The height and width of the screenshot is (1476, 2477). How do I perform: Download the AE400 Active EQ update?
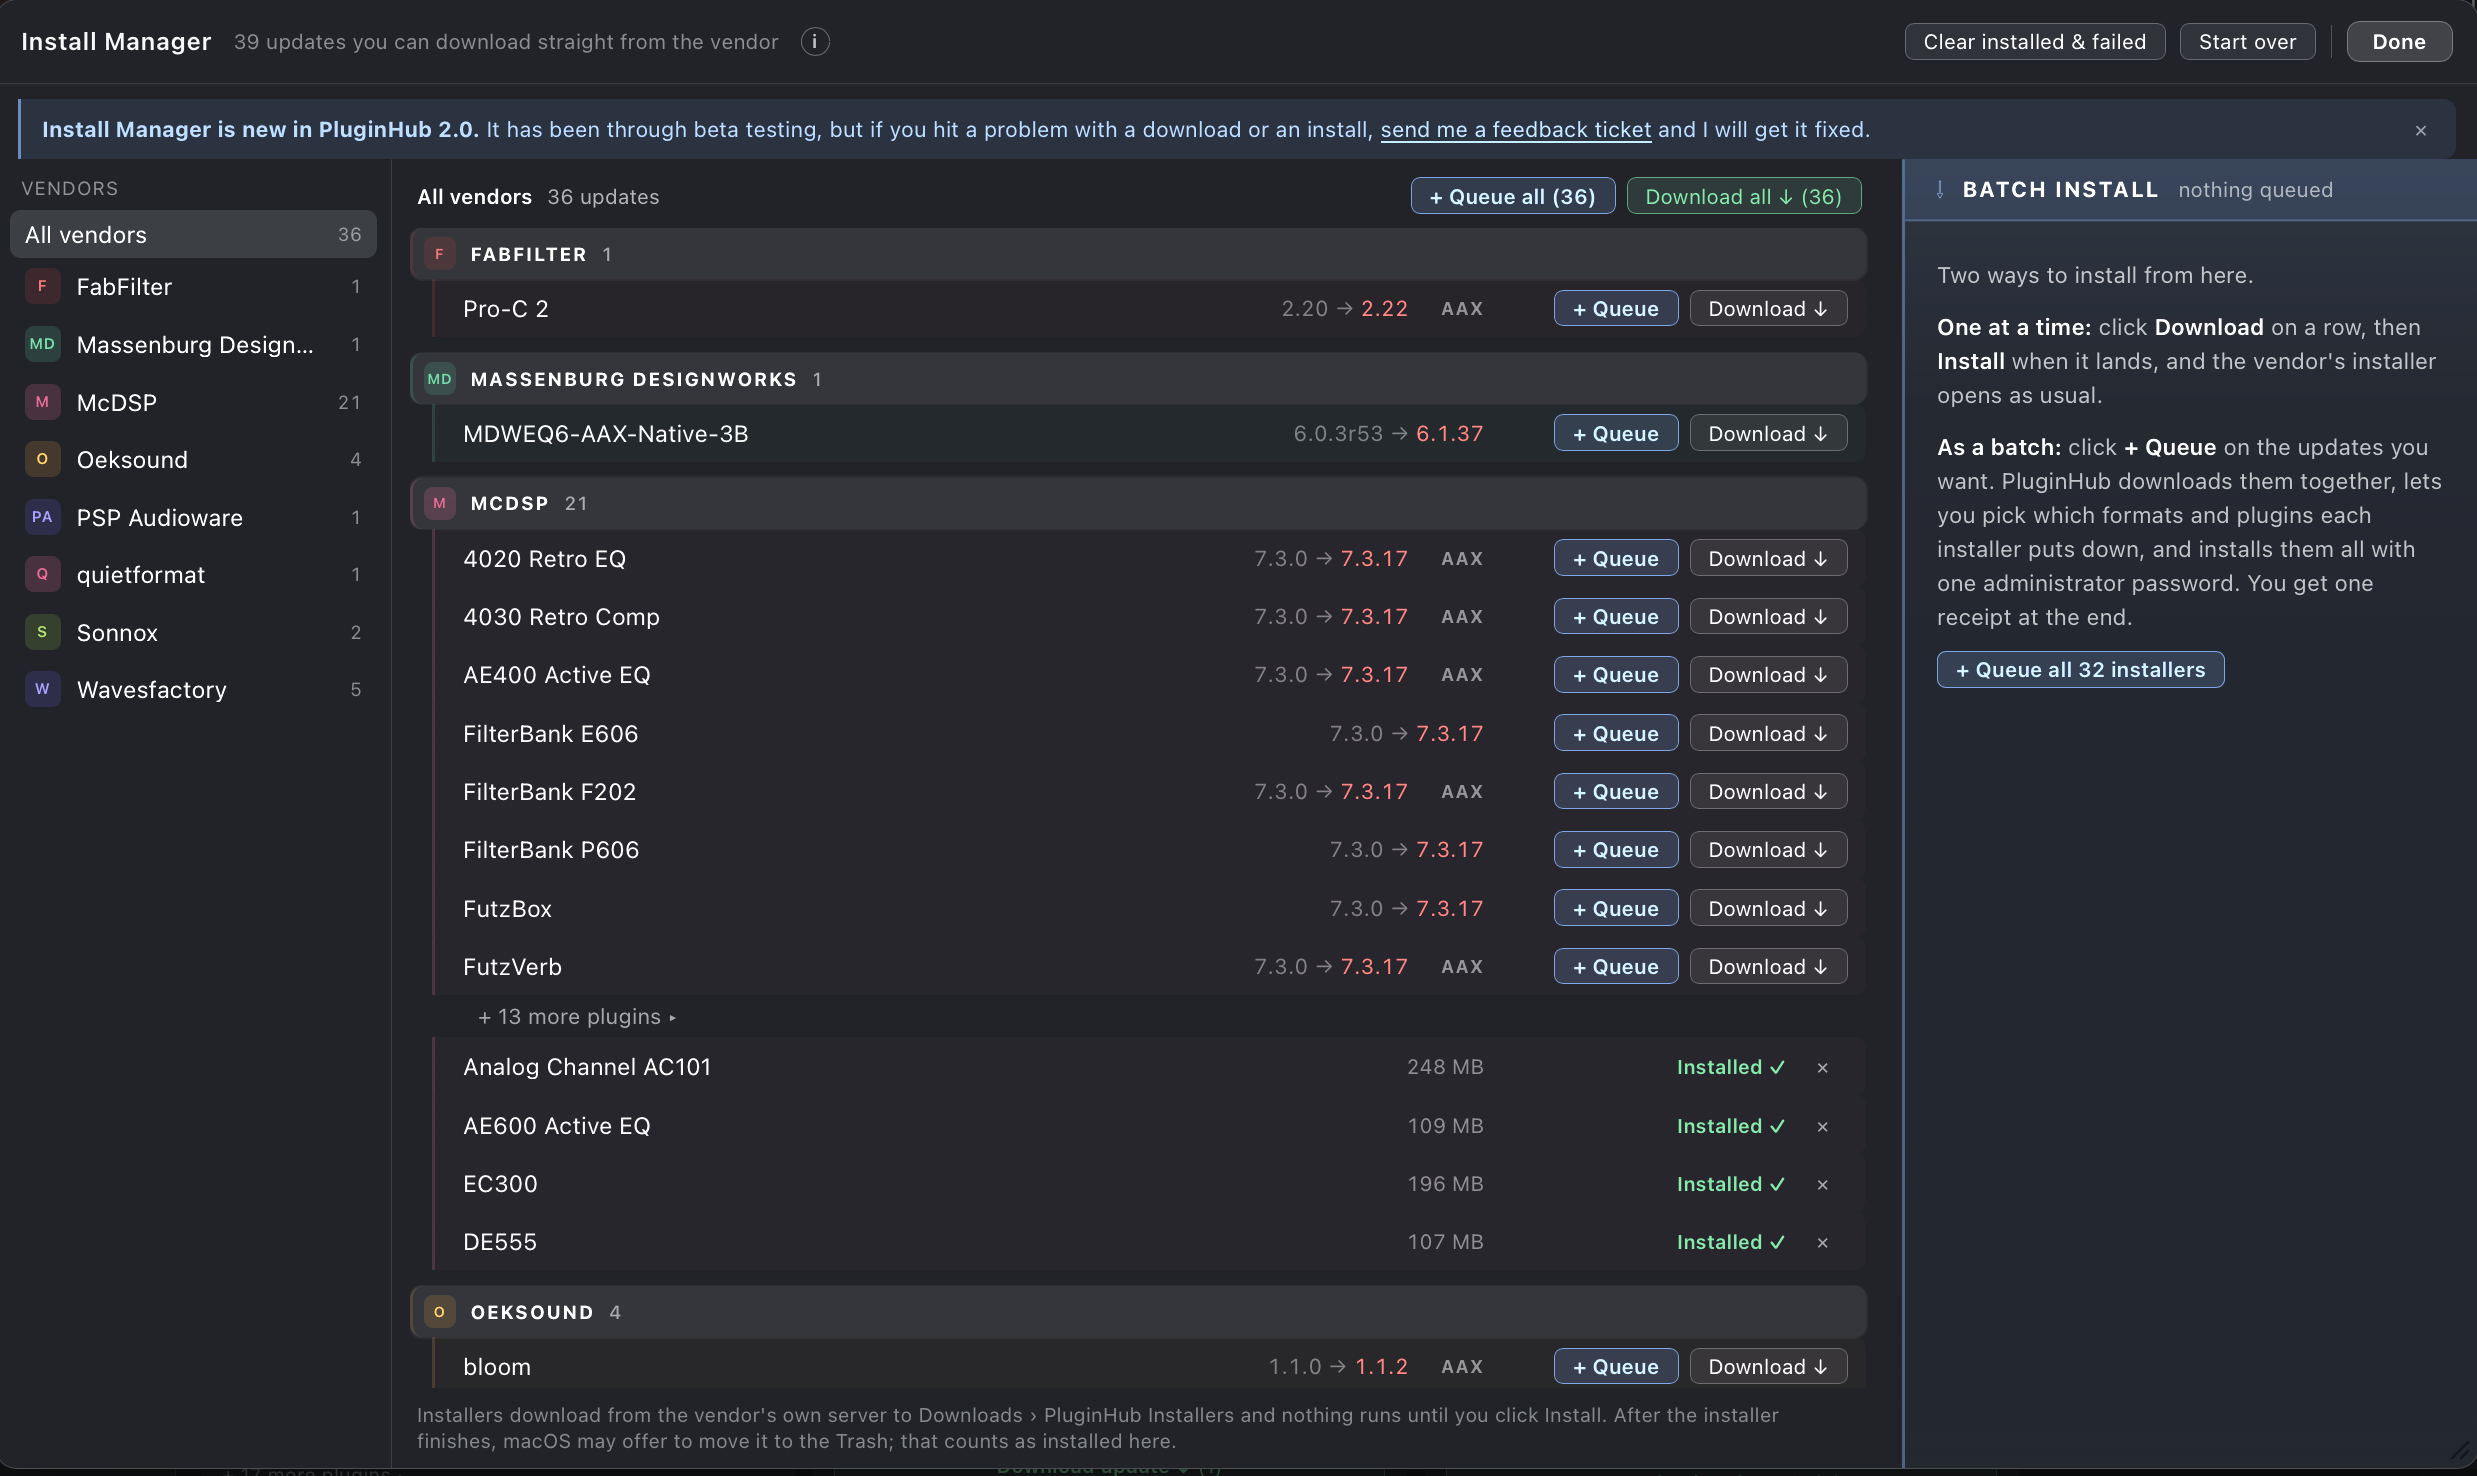pos(1767,675)
